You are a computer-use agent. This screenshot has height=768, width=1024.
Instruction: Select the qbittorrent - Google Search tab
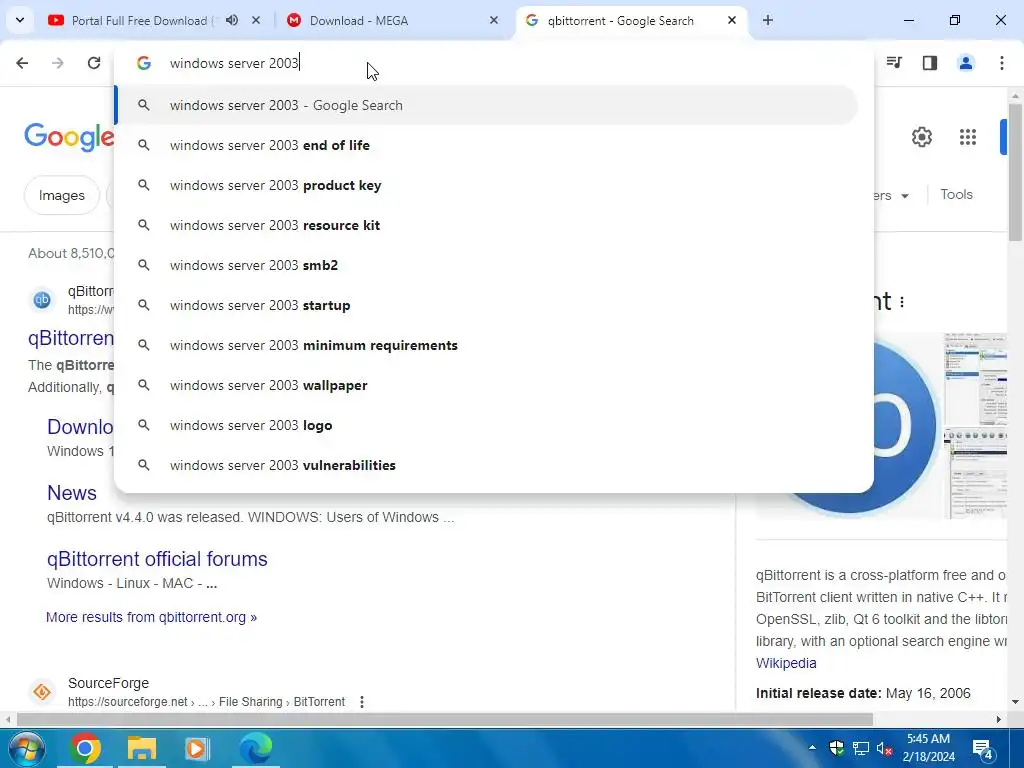620,20
